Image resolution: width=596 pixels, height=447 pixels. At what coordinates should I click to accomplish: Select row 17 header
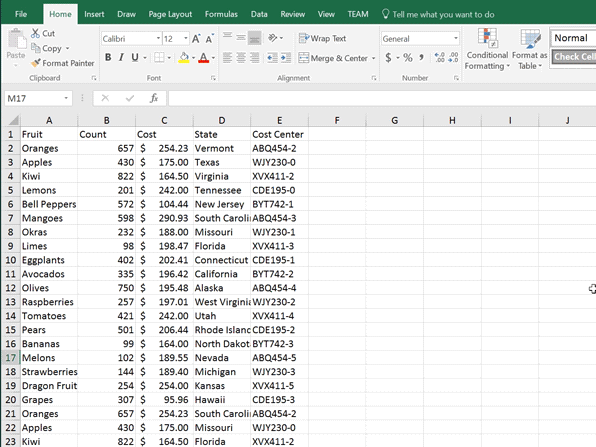click(10, 358)
